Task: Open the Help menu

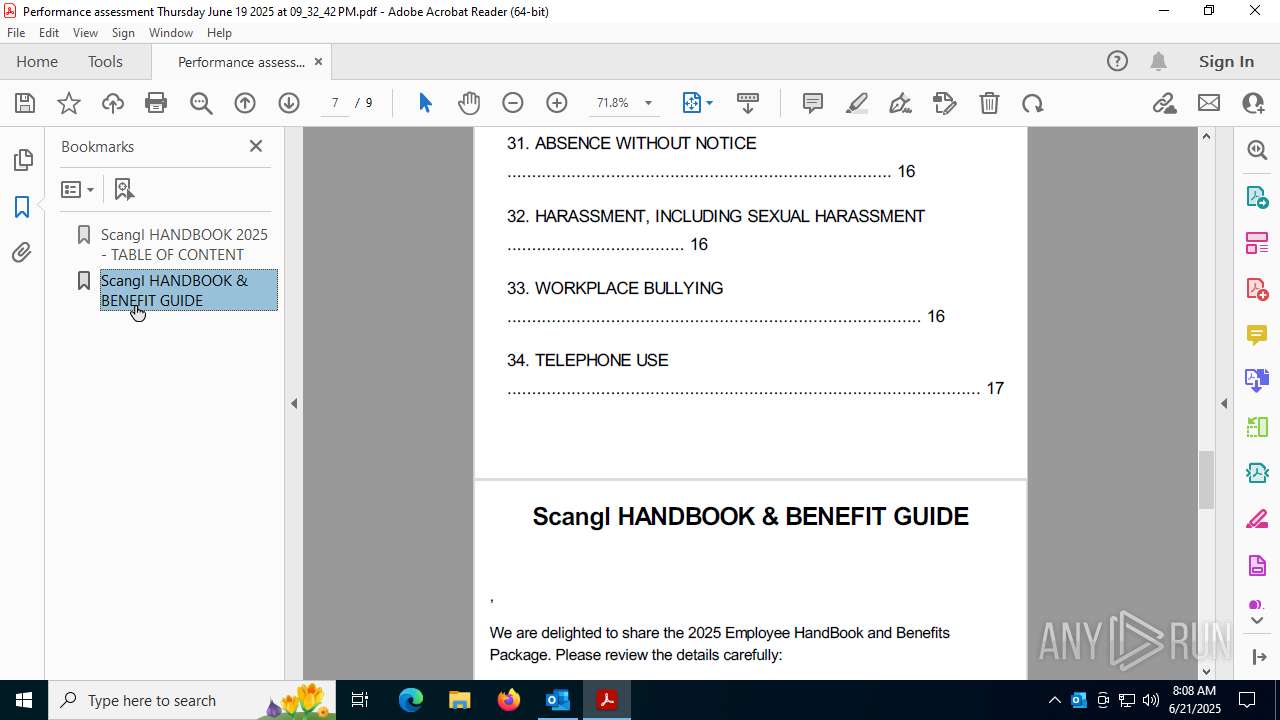Action: (x=219, y=33)
